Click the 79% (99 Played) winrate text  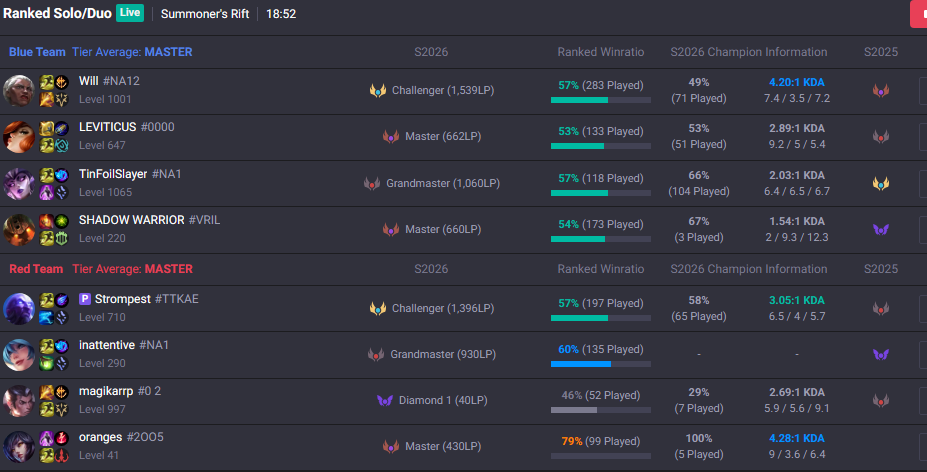pos(601,441)
